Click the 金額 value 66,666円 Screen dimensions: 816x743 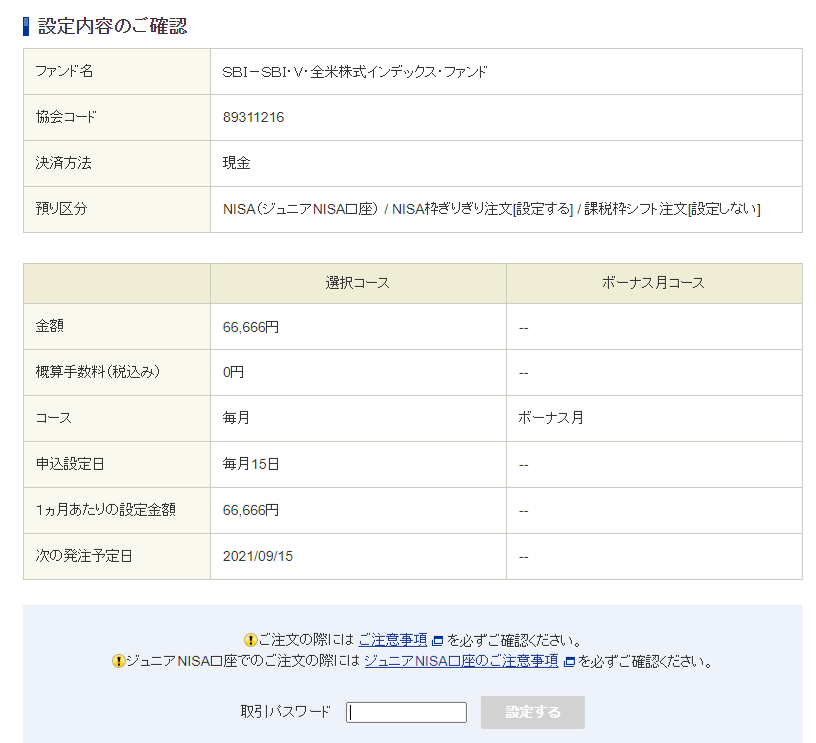coord(251,327)
